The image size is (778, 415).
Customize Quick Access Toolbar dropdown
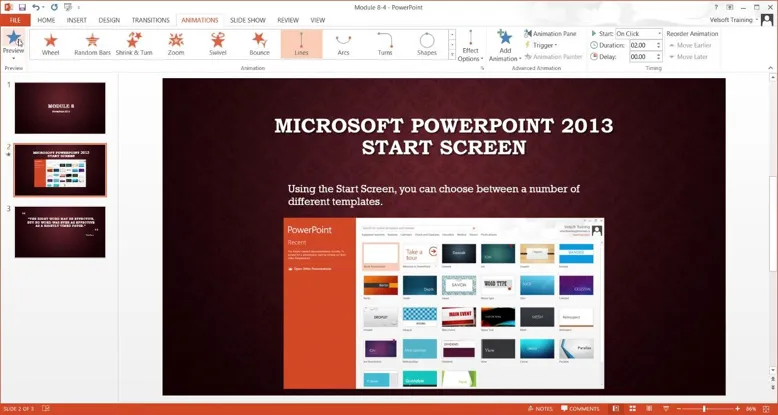point(79,7)
